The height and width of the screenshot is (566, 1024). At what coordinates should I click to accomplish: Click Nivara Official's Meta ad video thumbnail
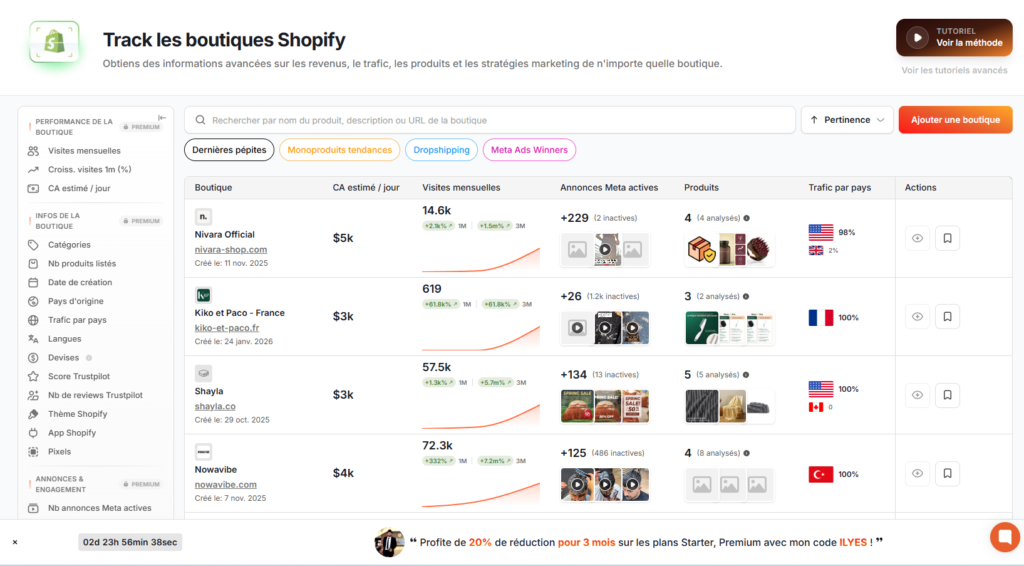point(605,249)
